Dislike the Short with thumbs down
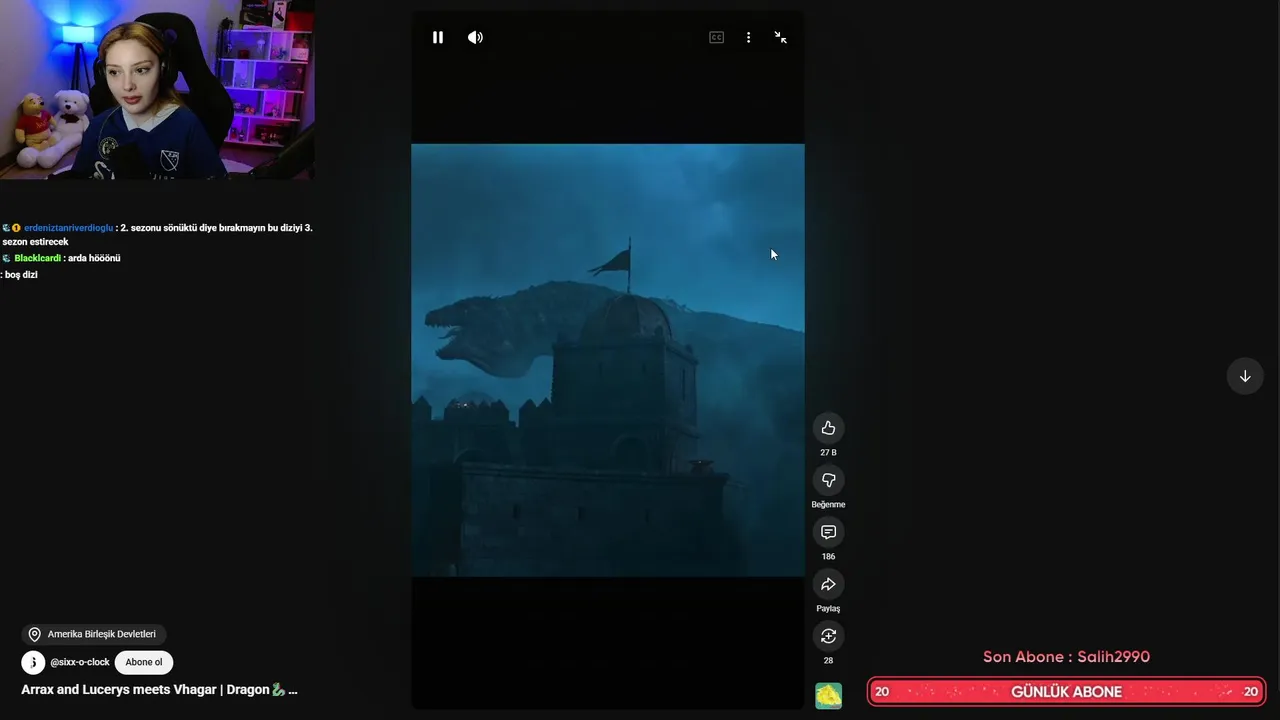The width and height of the screenshot is (1280, 720). point(828,480)
